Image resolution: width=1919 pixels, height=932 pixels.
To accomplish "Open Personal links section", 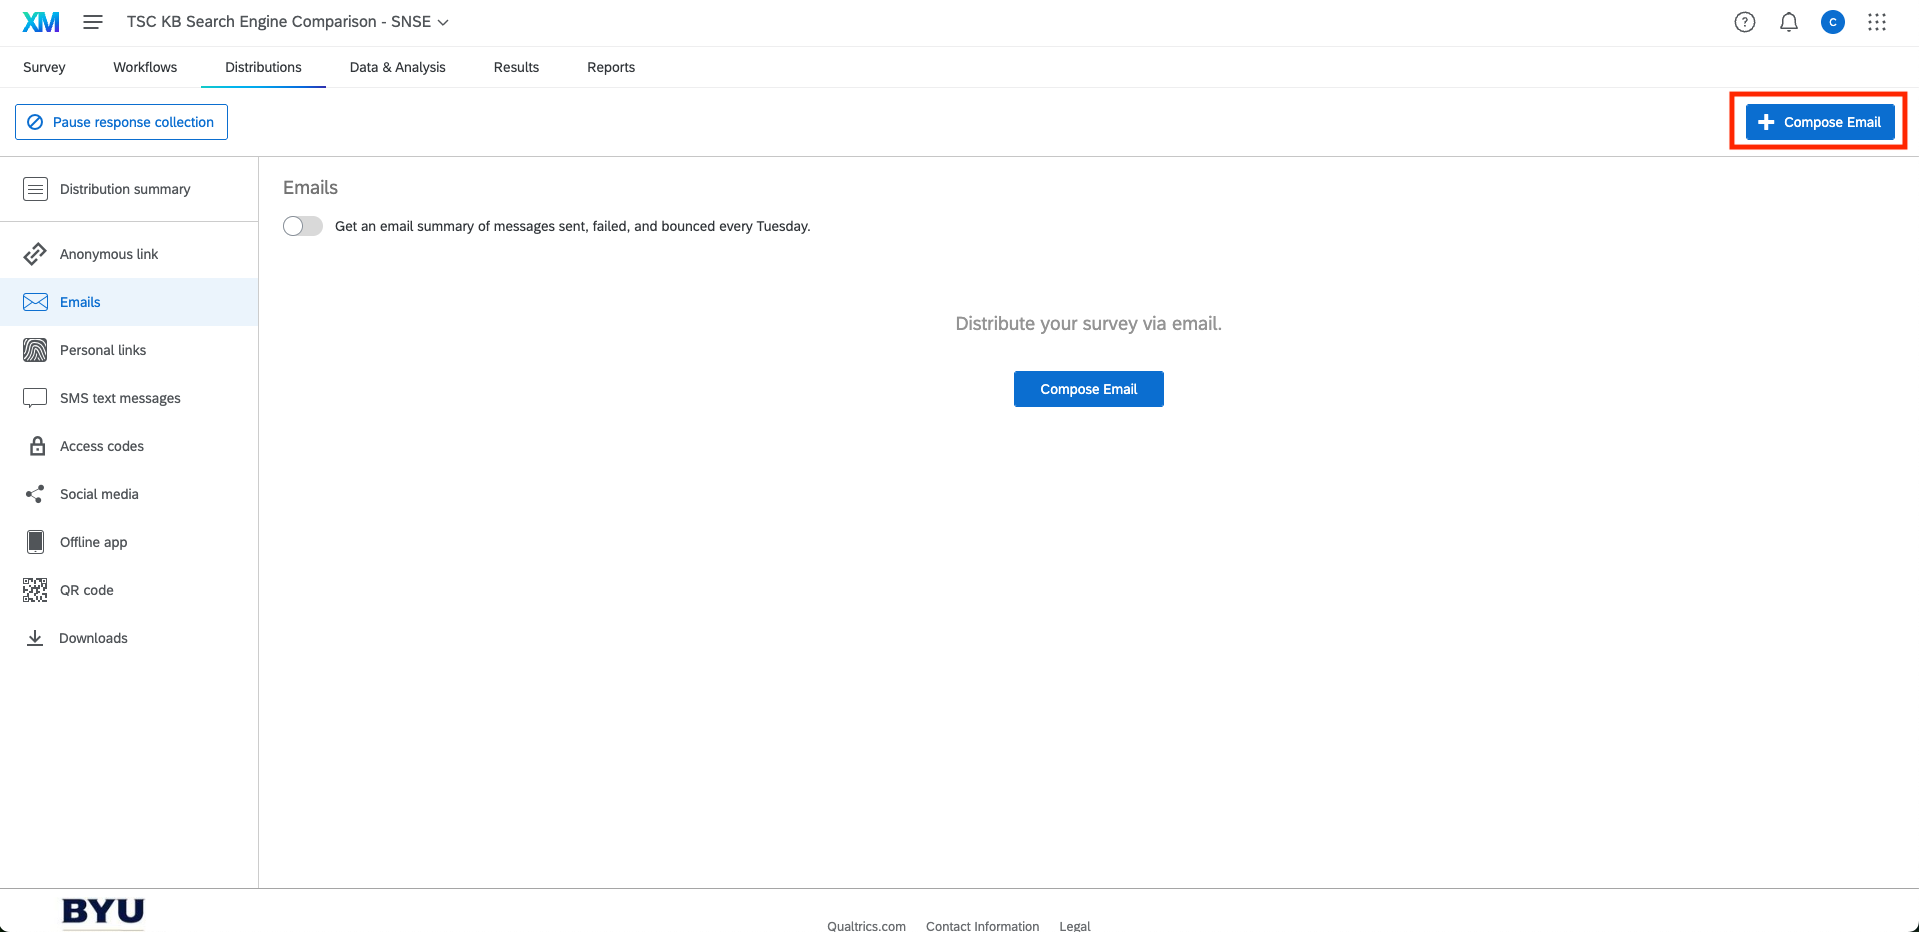I will 102,350.
